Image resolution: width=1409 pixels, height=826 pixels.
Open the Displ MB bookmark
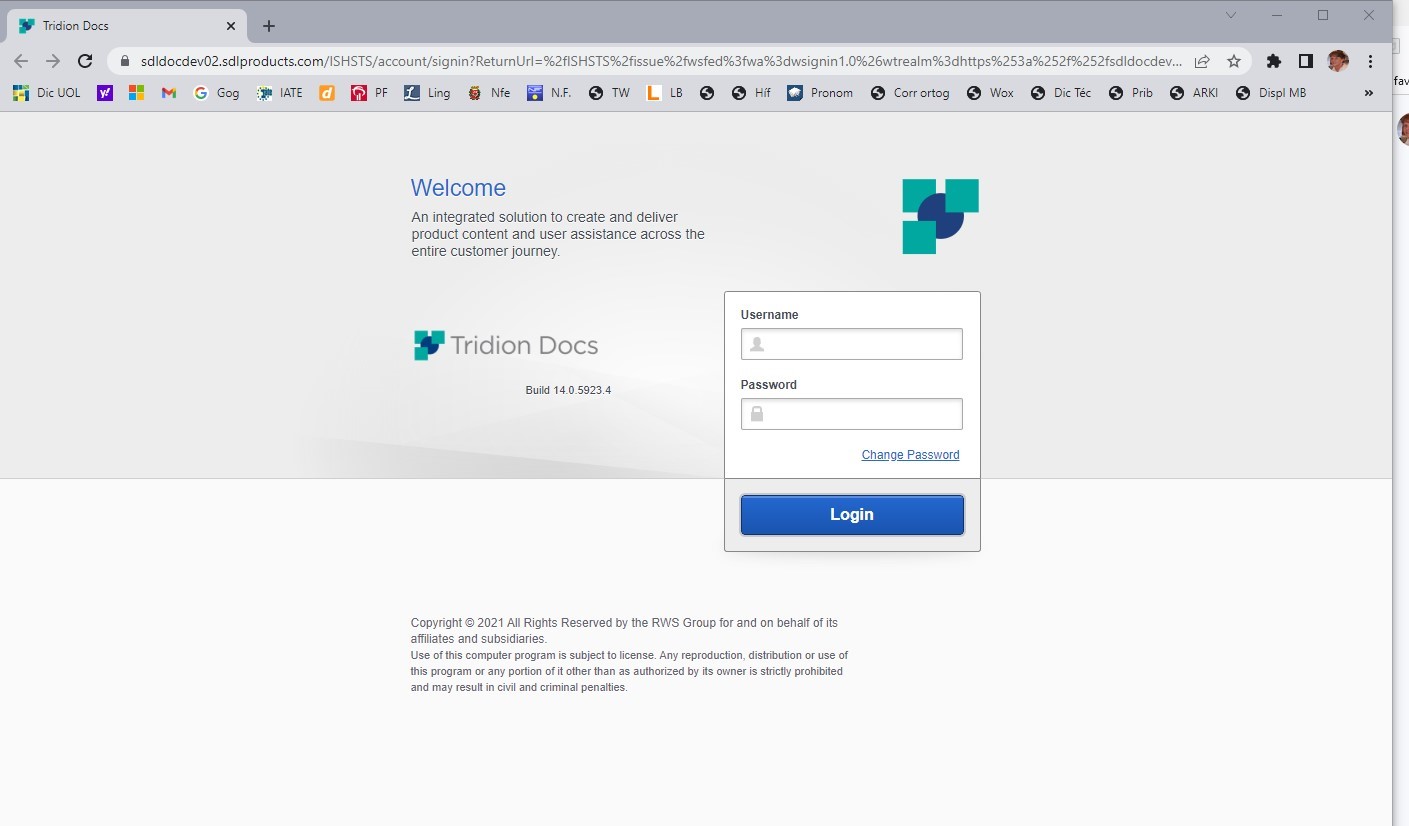[x=1271, y=93]
